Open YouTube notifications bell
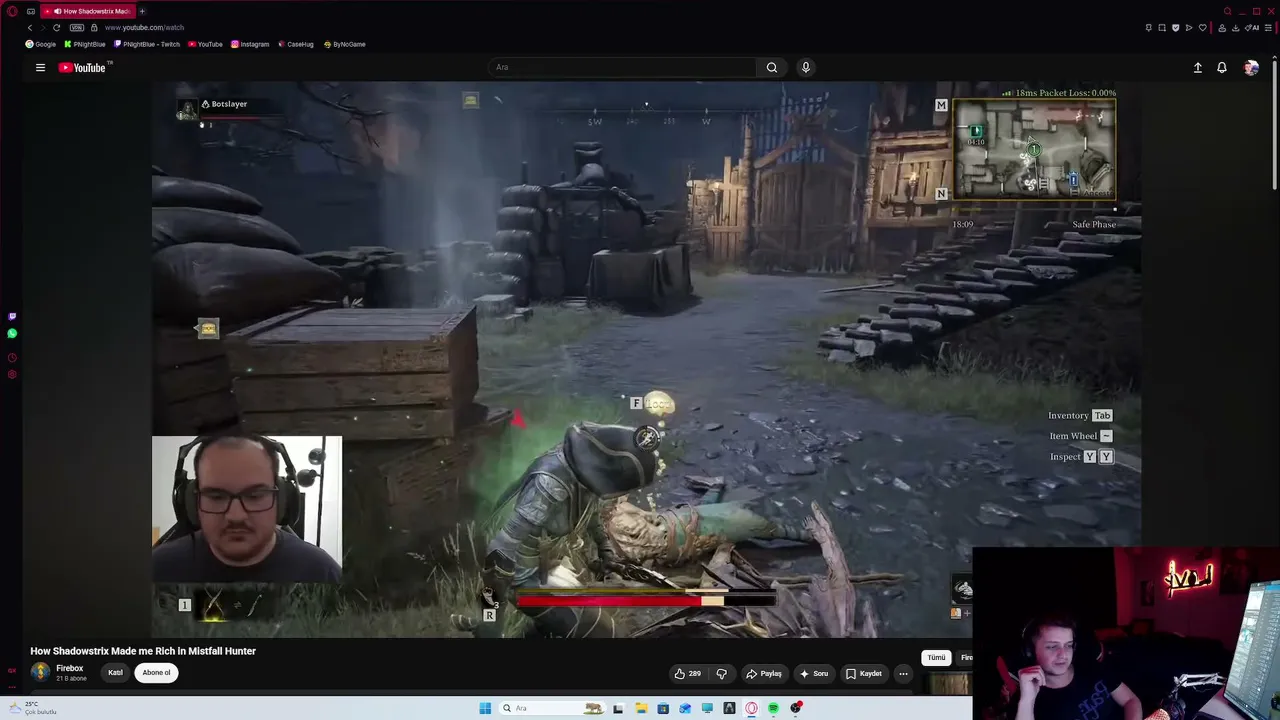The width and height of the screenshot is (1280, 720). point(1222,68)
